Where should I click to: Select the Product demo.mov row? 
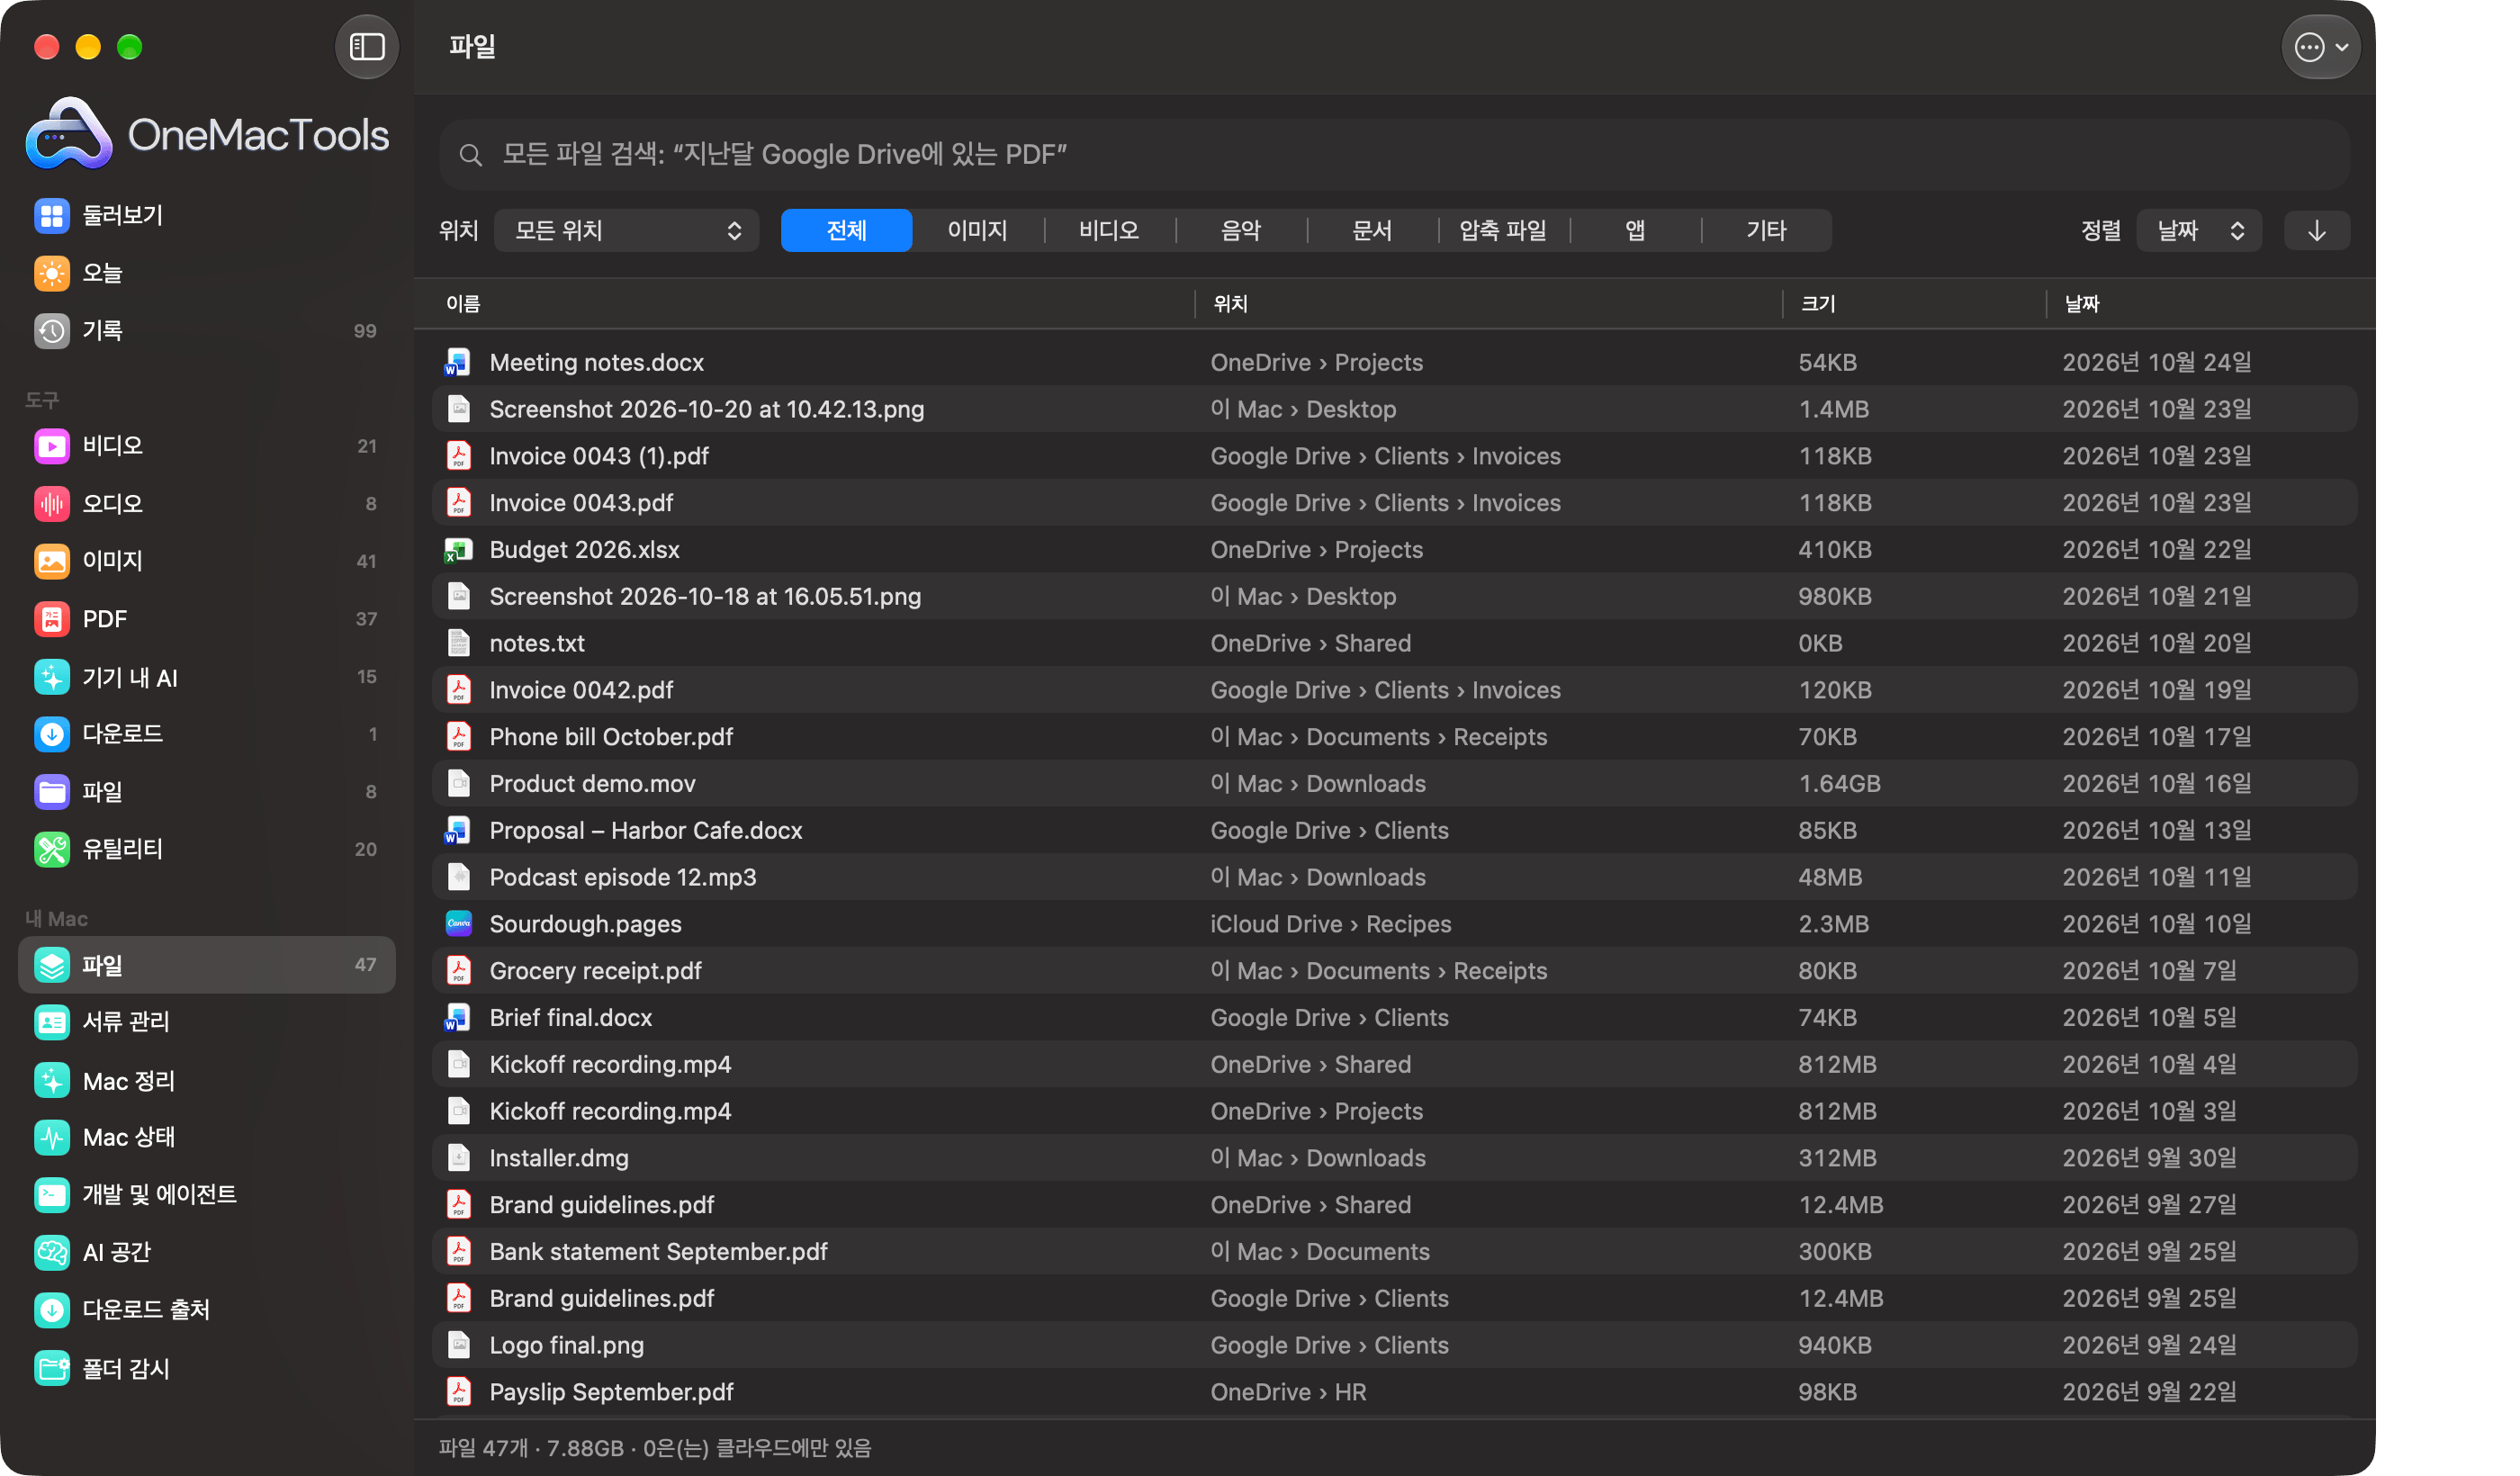(x=1394, y=784)
